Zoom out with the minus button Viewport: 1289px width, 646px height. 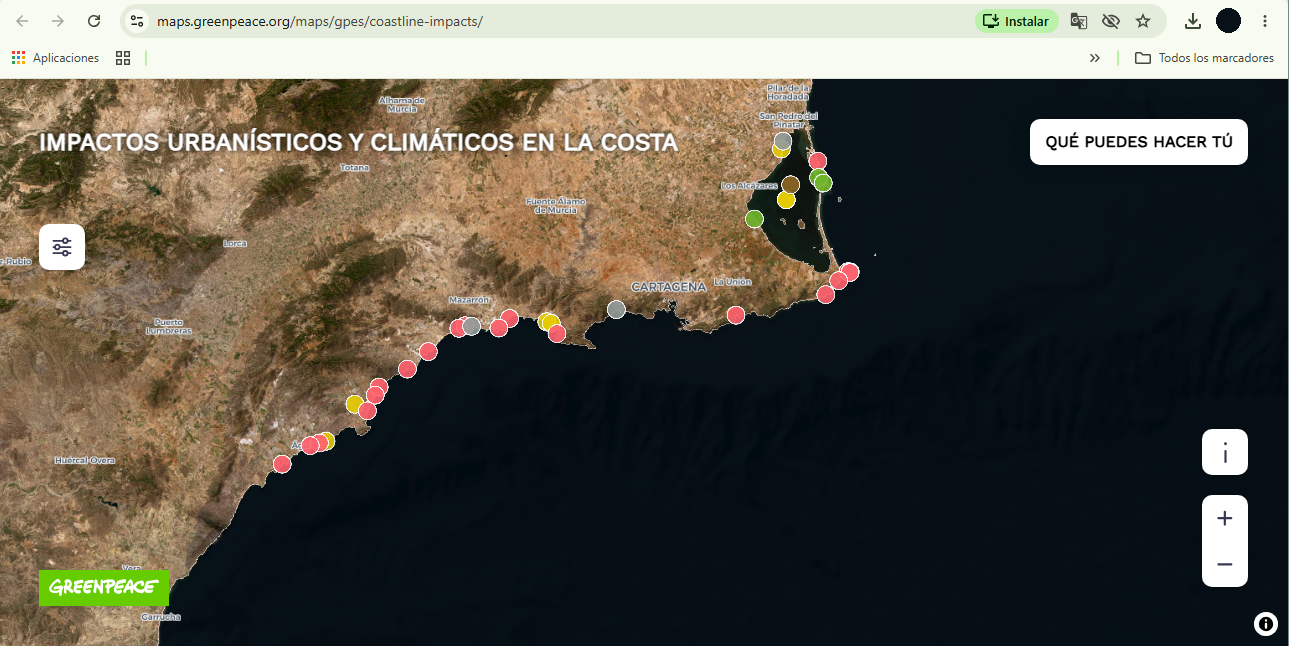[1225, 564]
